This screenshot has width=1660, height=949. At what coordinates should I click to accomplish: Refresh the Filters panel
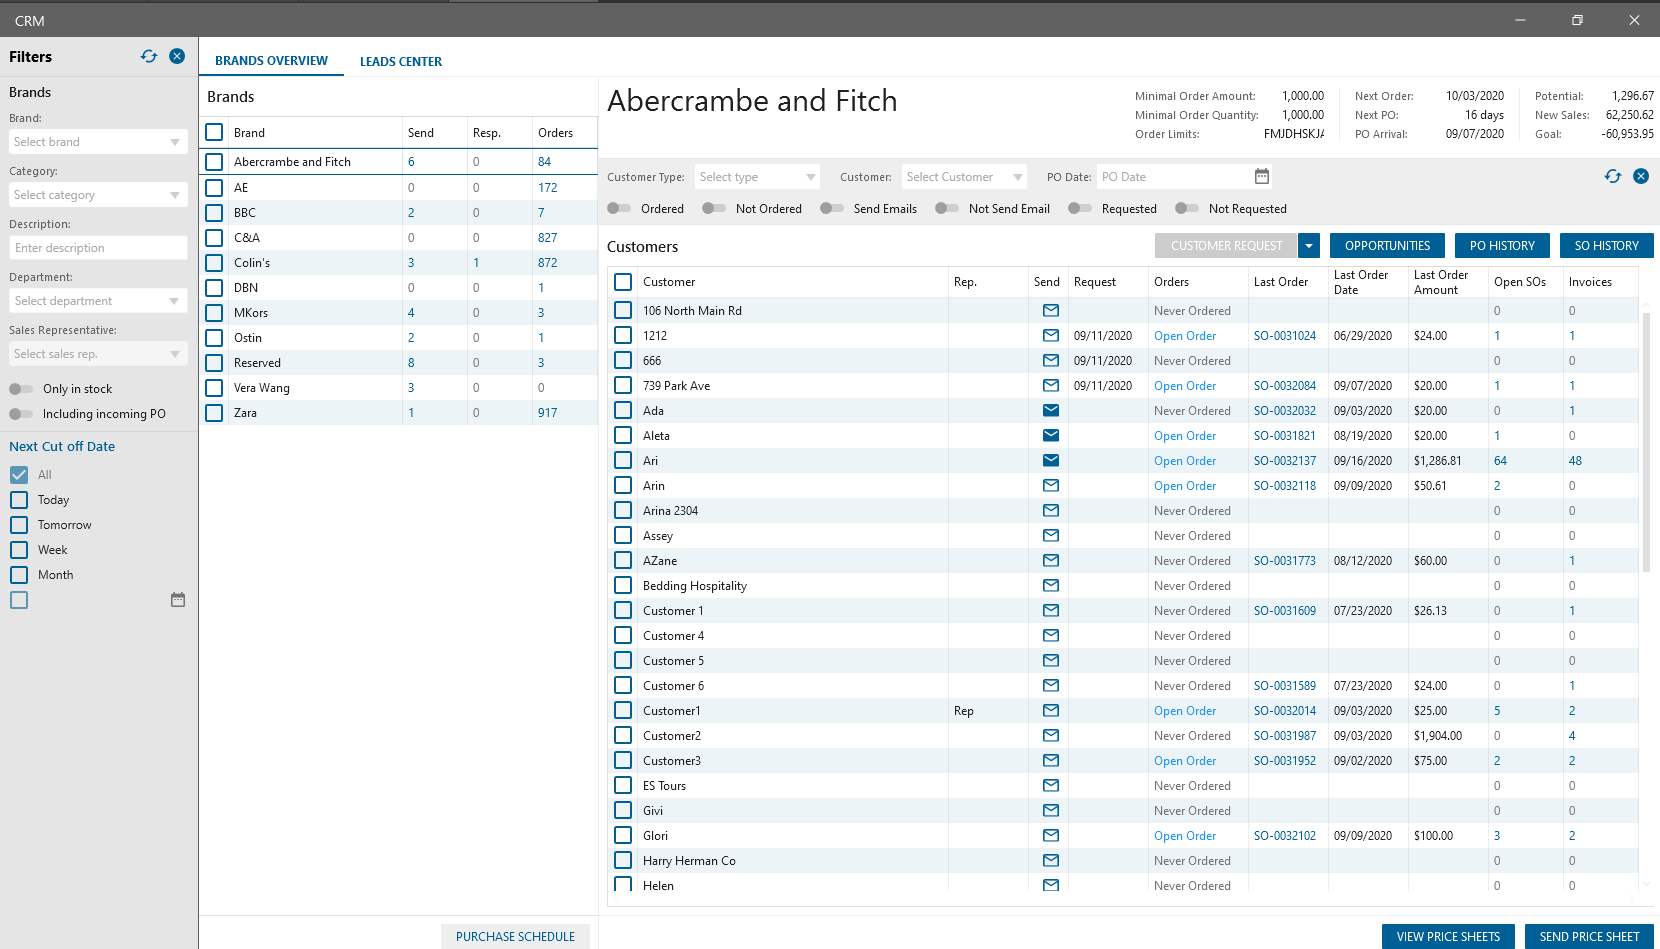point(149,56)
